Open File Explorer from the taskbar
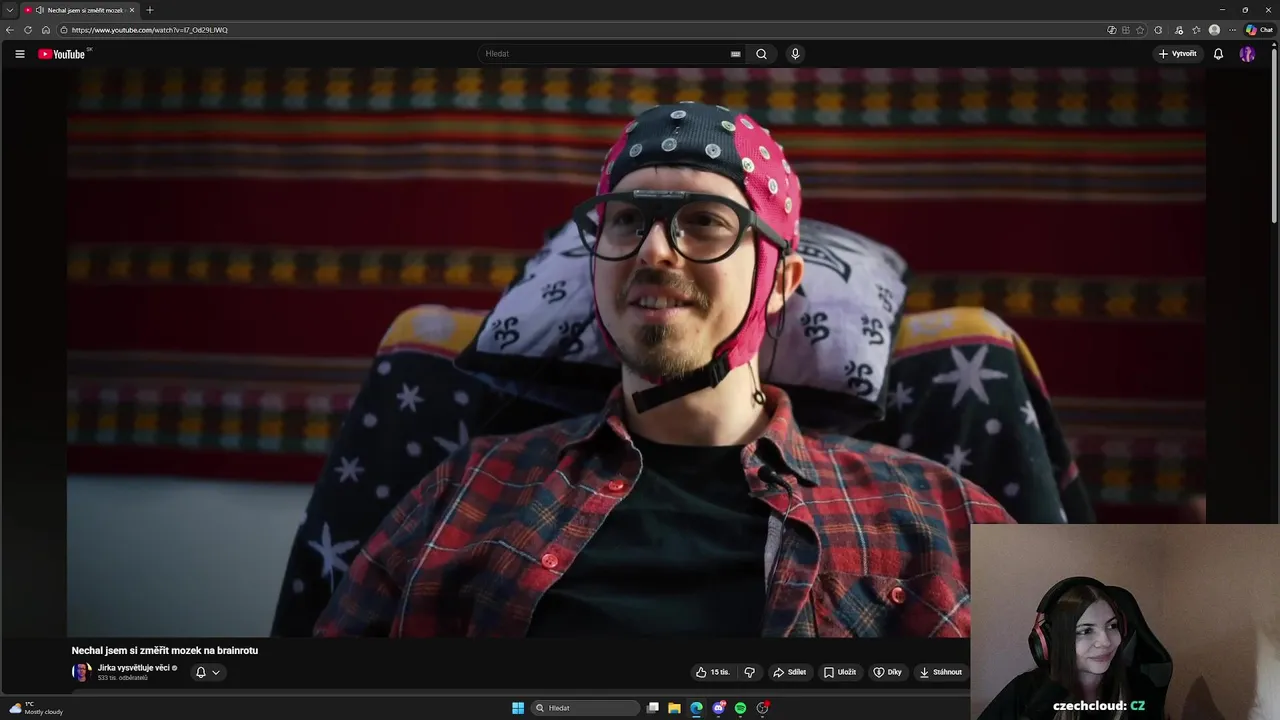1280x720 pixels. click(674, 708)
